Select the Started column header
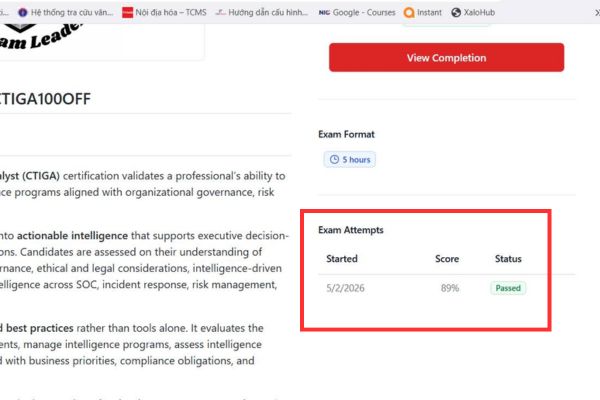This screenshot has height=400, width=600. click(x=341, y=259)
